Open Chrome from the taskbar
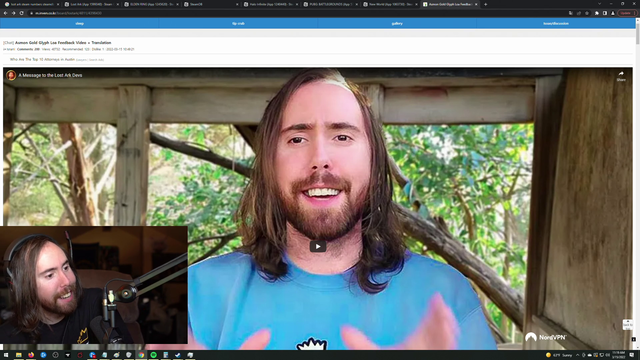 pyautogui.click(x=141, y=355)
